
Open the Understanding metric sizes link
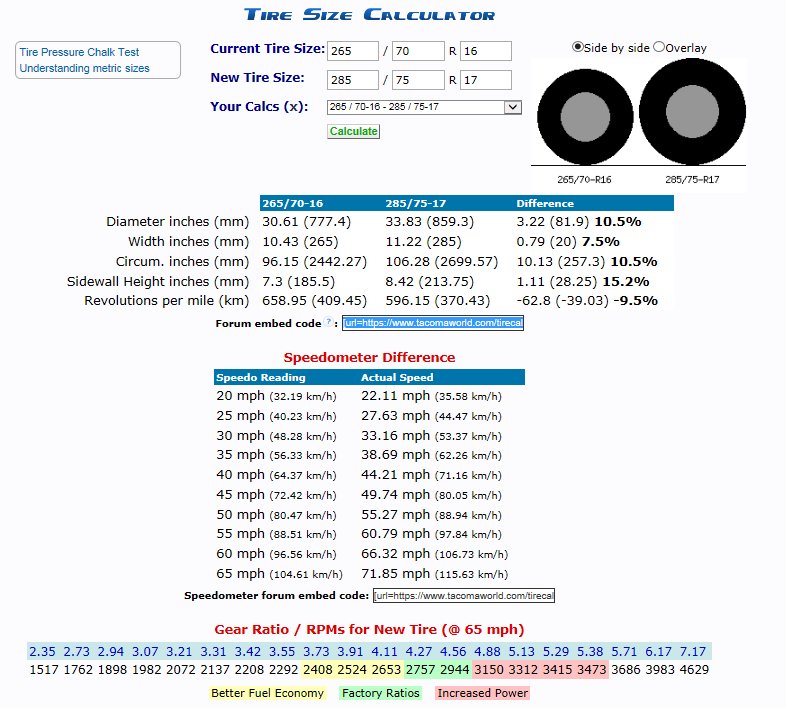click(x=84, y=68)
